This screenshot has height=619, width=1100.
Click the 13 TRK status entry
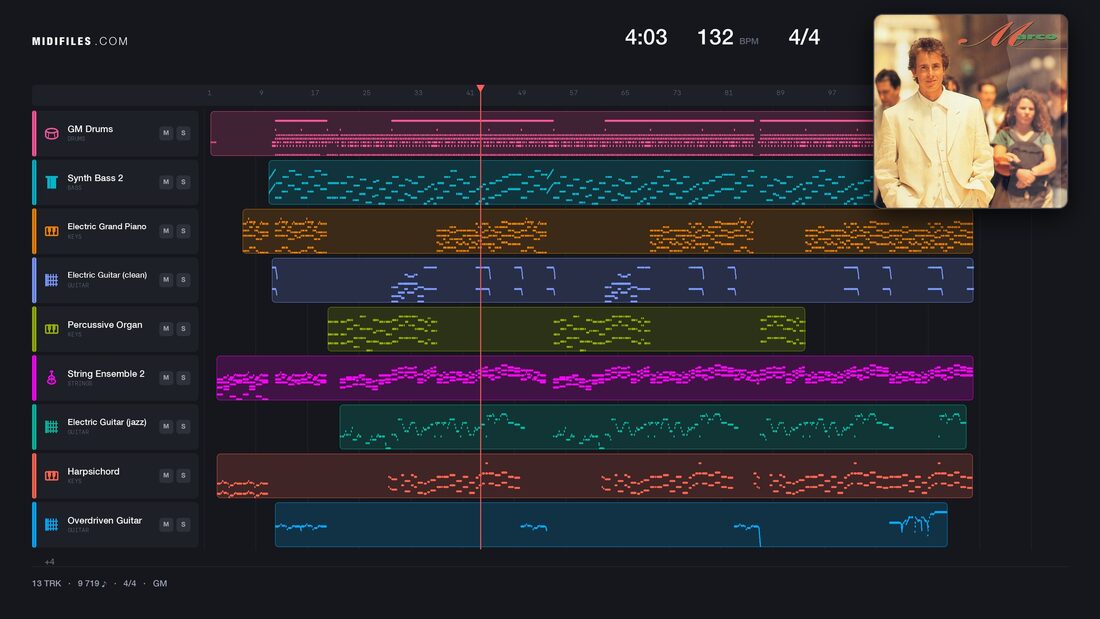pyautogui.click(x=46, y=583)
